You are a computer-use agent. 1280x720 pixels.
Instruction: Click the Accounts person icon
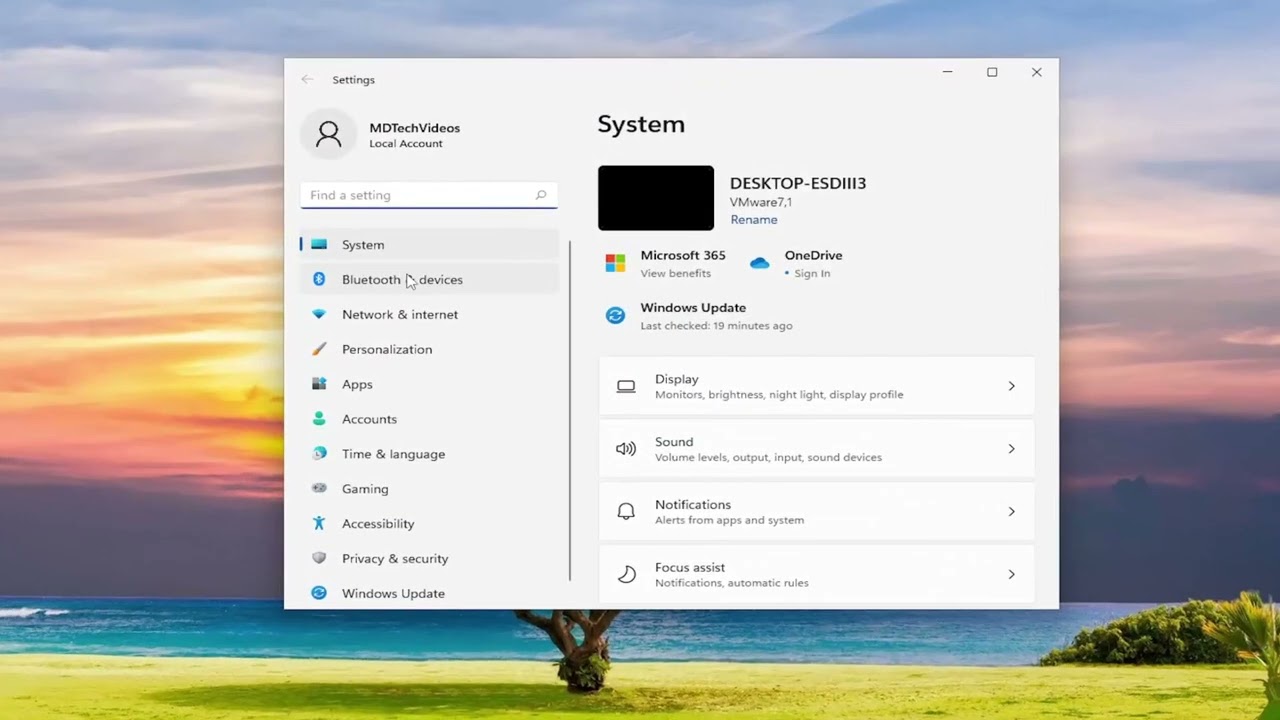coord(319,419)
